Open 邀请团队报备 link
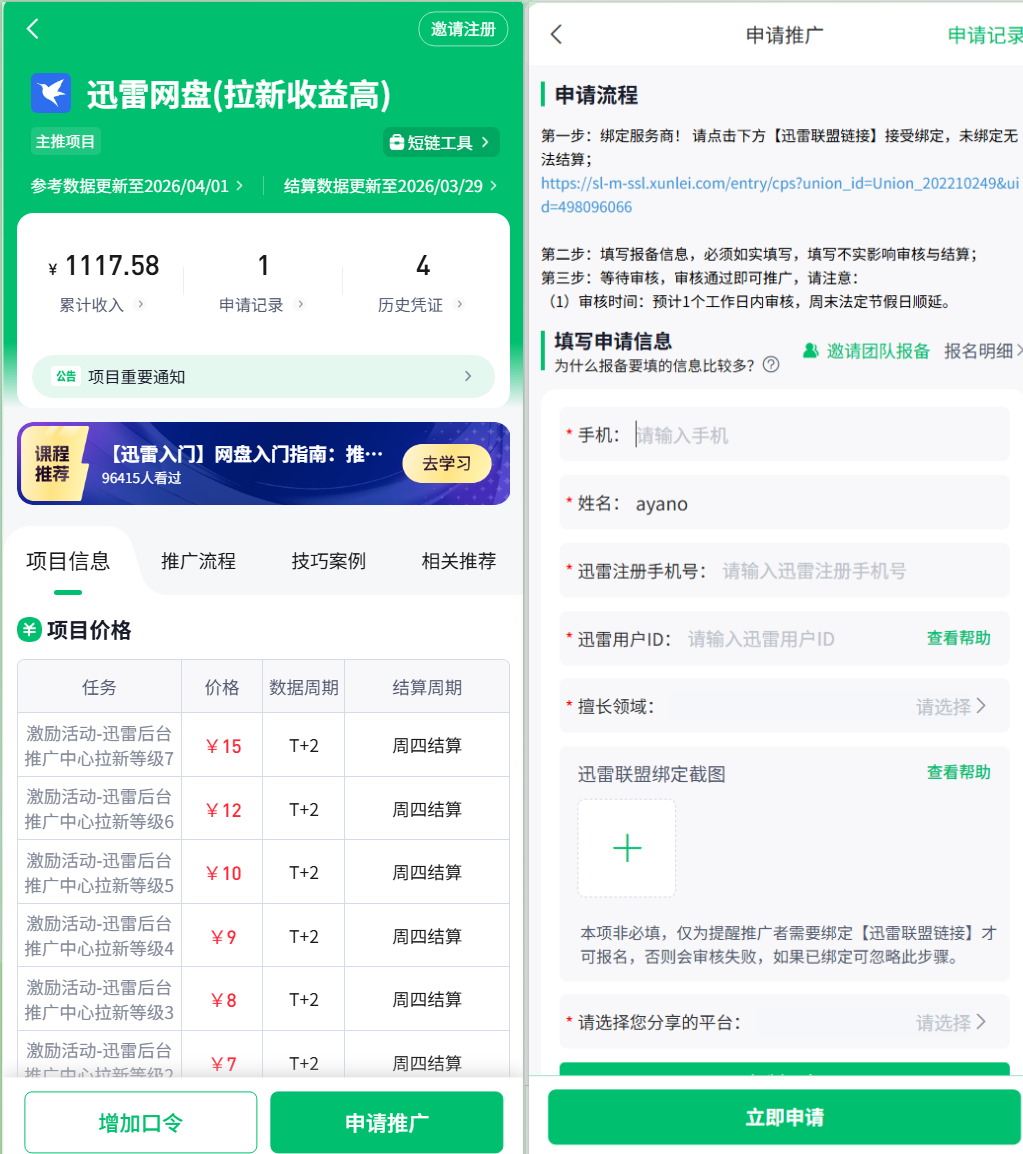 click(866, 351)
